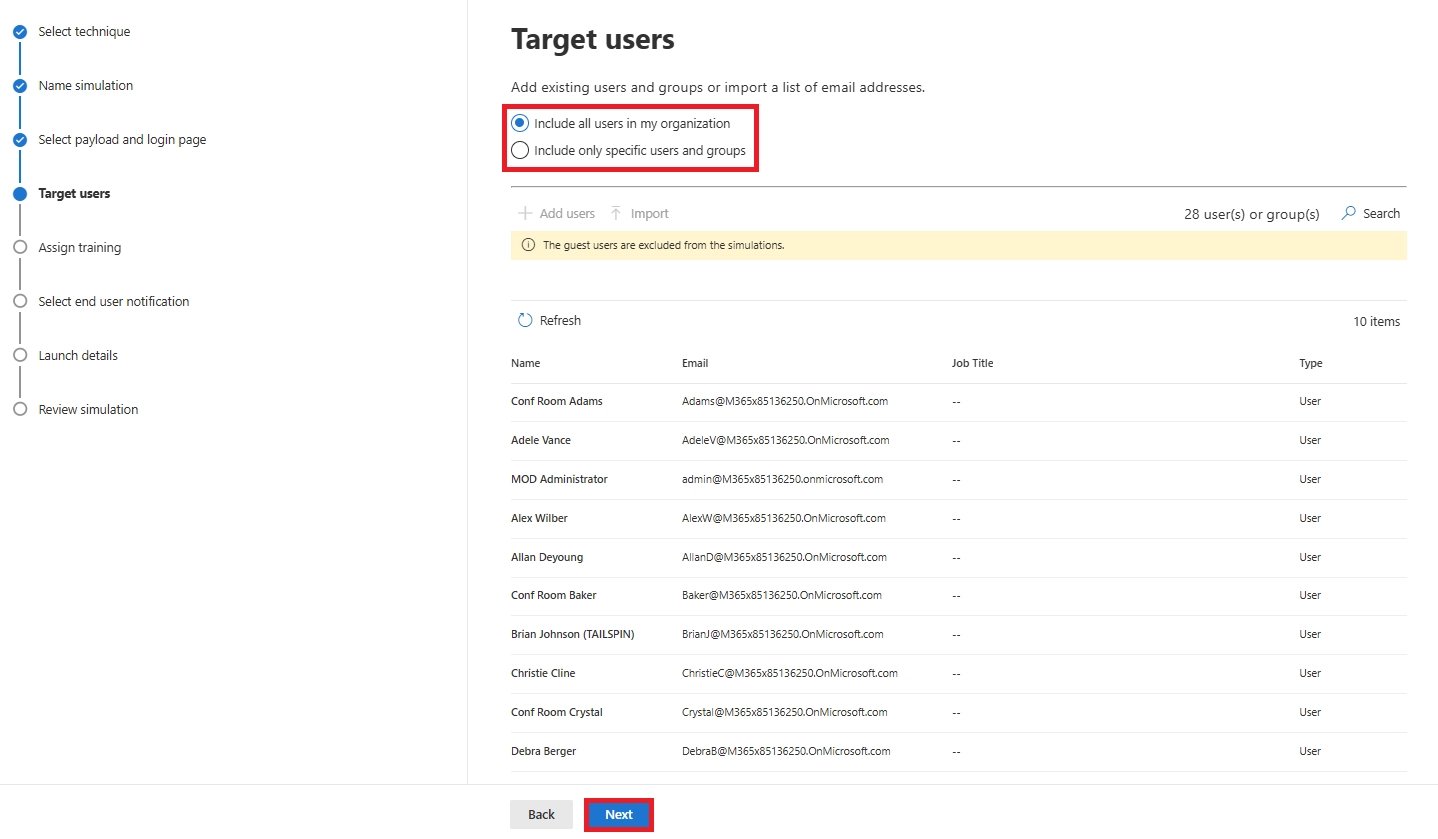Click the circle indicator beside Assign training

20,247
